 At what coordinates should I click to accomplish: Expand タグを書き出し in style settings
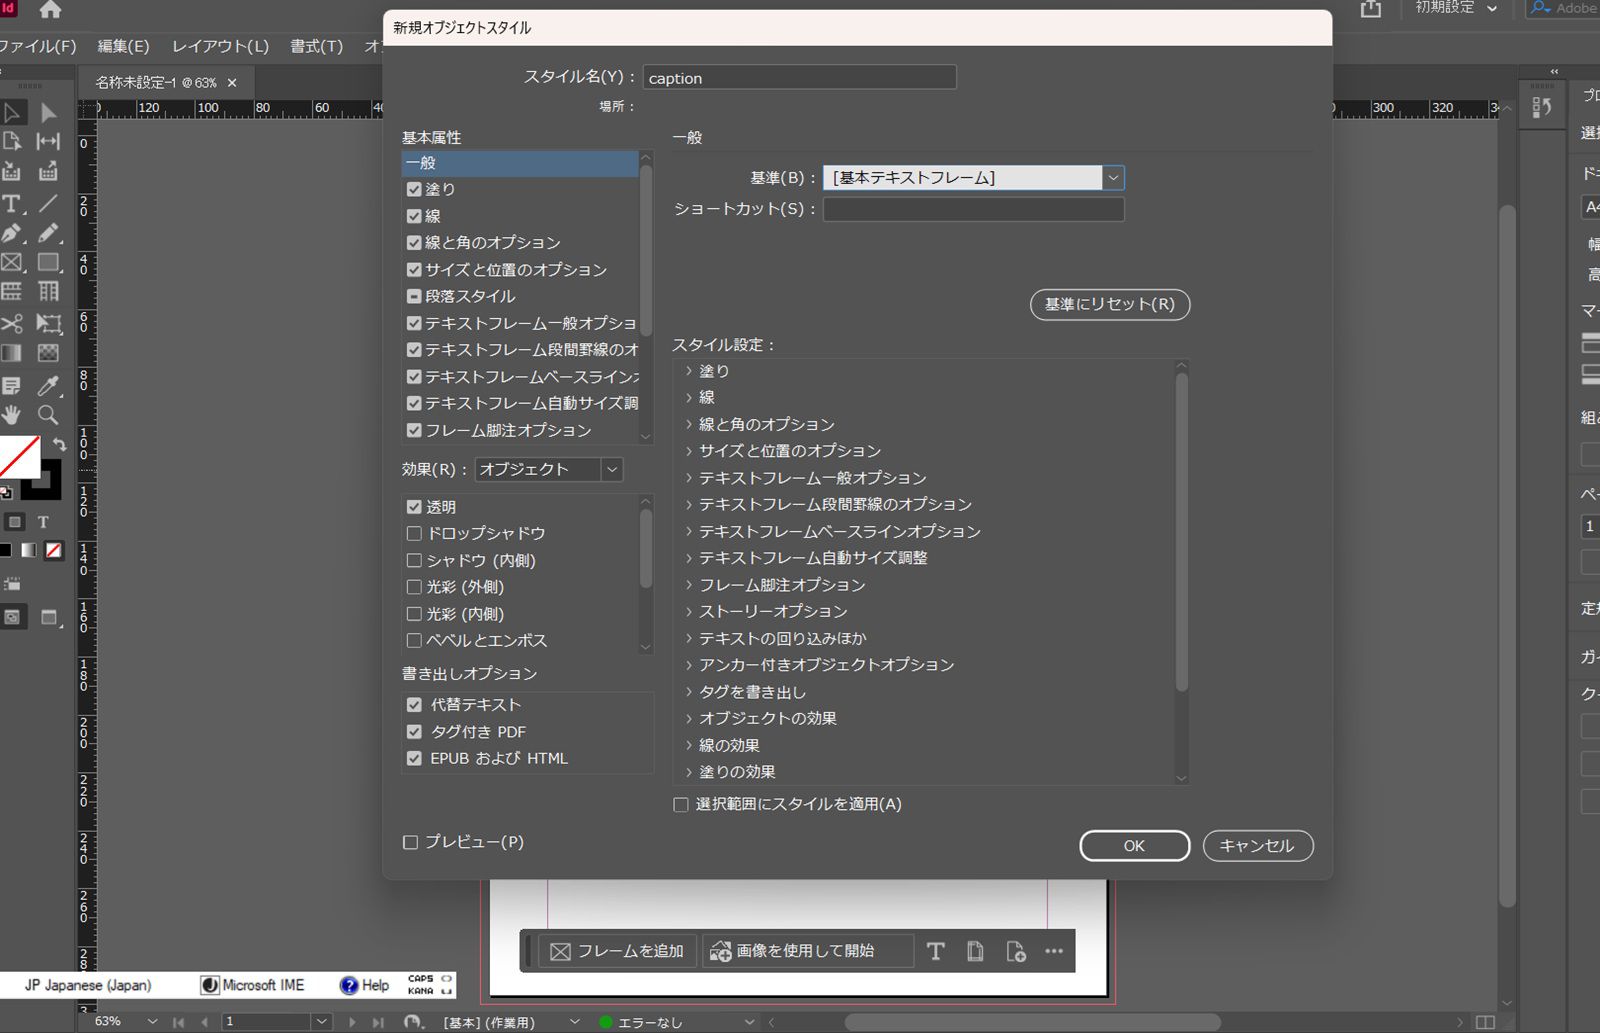pyautogui.click(x=689, y=692)
